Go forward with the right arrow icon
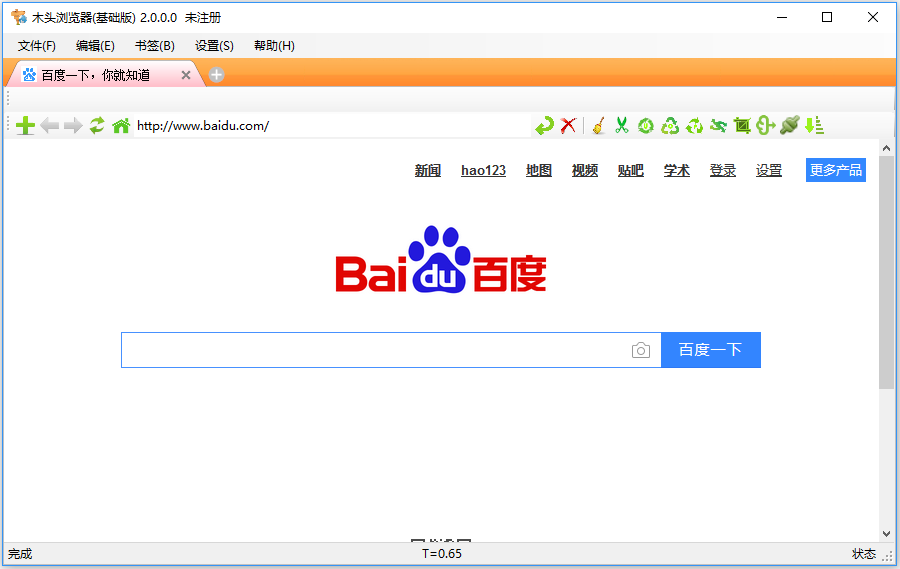 [73, 126]
